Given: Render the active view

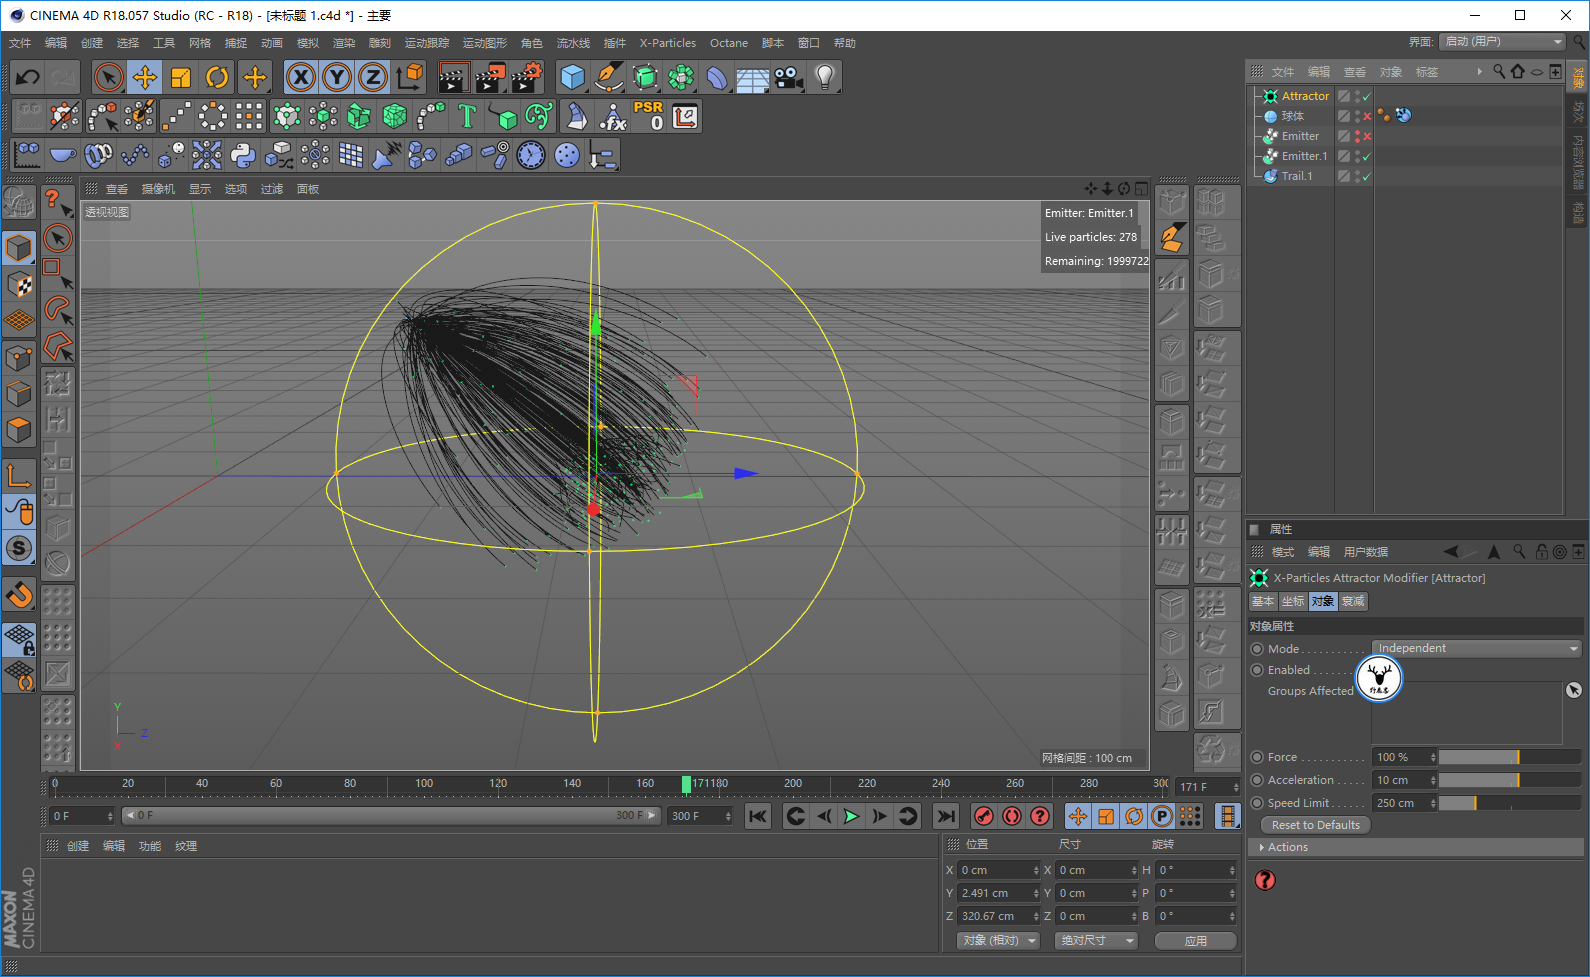Looking at the screenshot, I should point(453,77).
